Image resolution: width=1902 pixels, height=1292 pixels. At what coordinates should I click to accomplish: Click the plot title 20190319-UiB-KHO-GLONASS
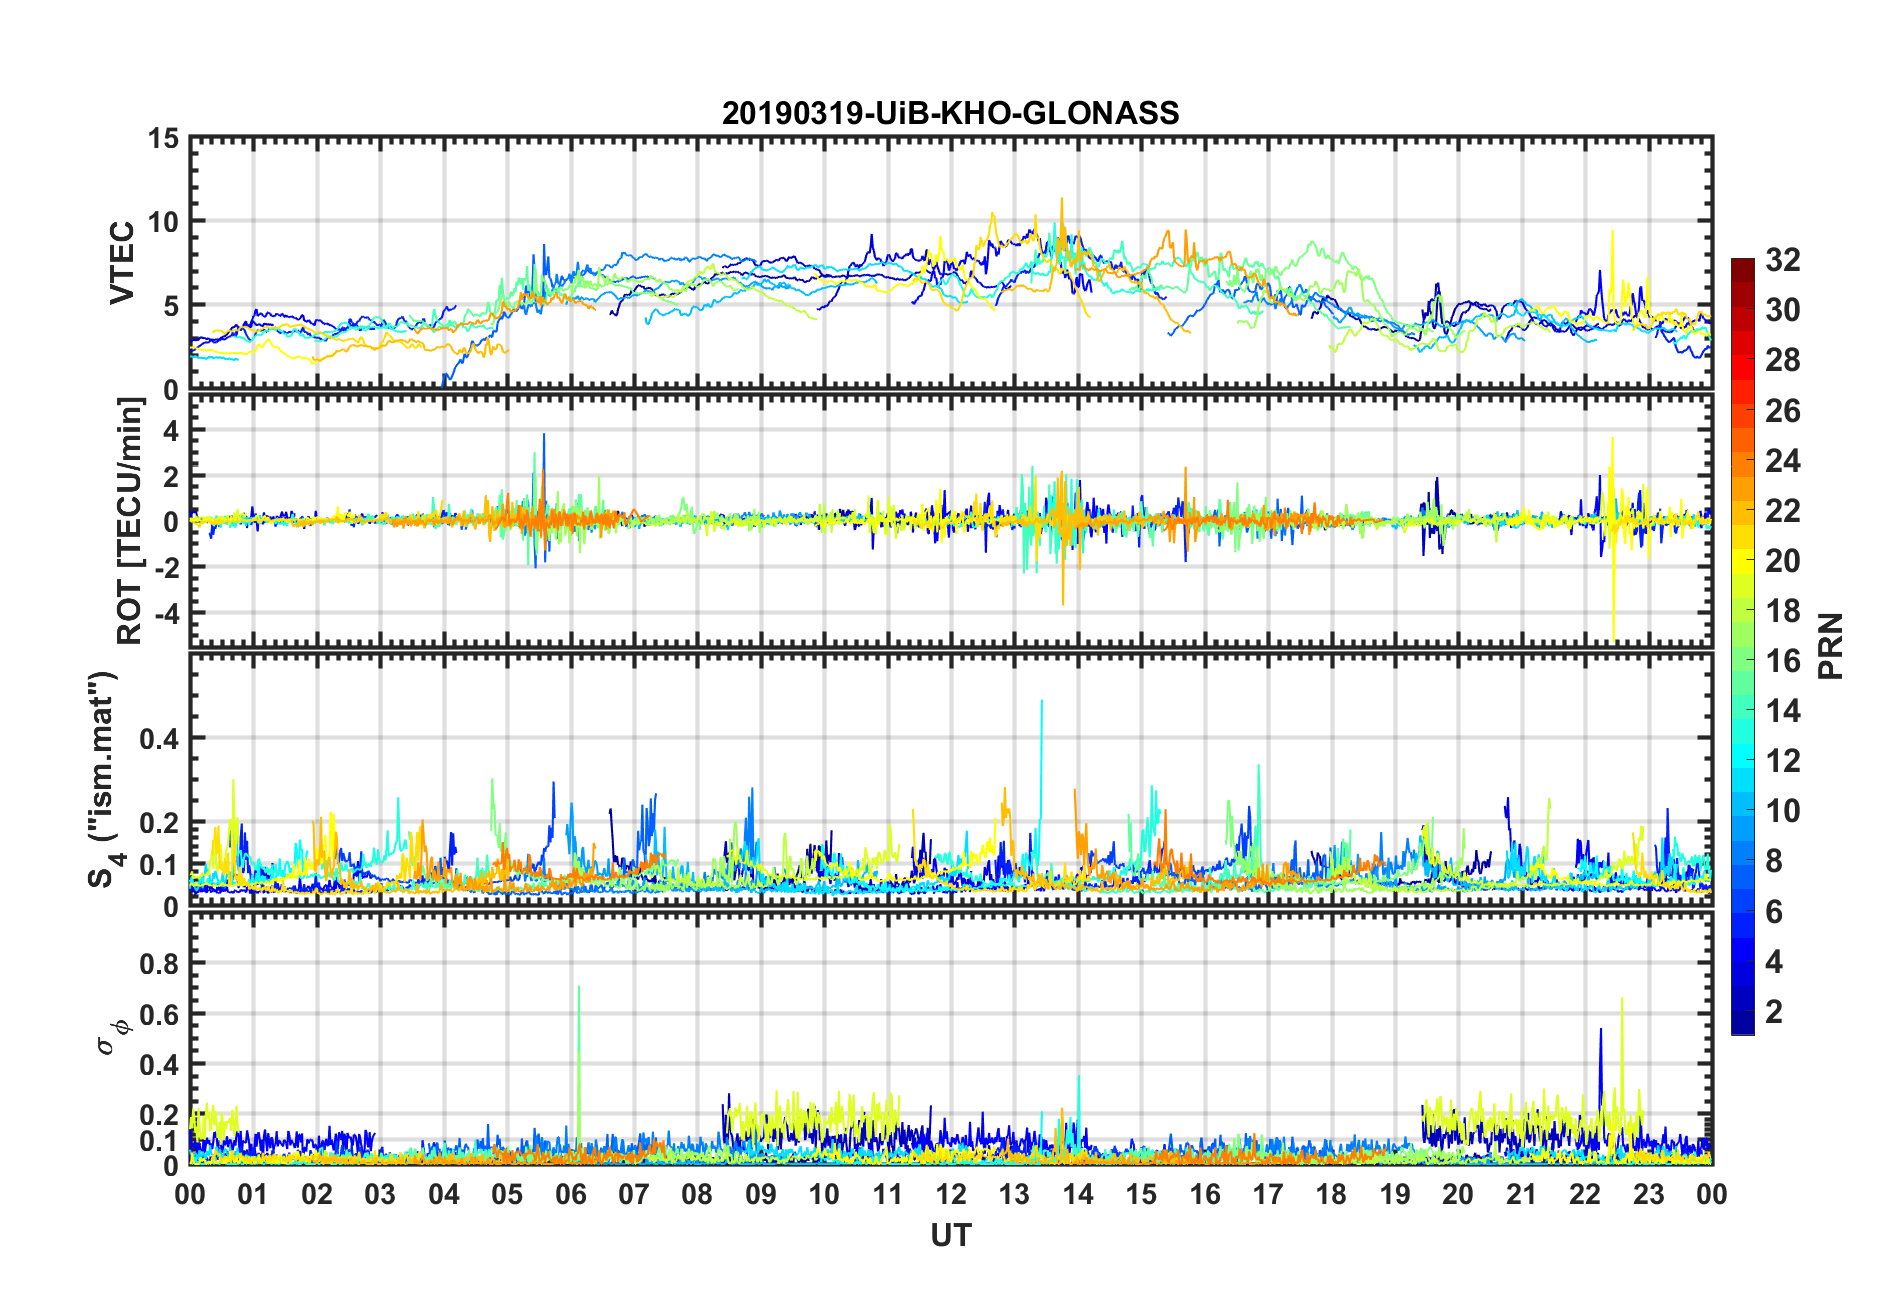click(x=950, y=113)
